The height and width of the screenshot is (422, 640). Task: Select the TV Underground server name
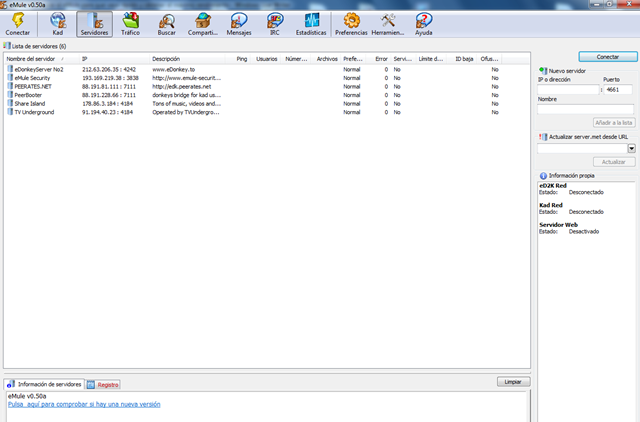pos(34,112)
